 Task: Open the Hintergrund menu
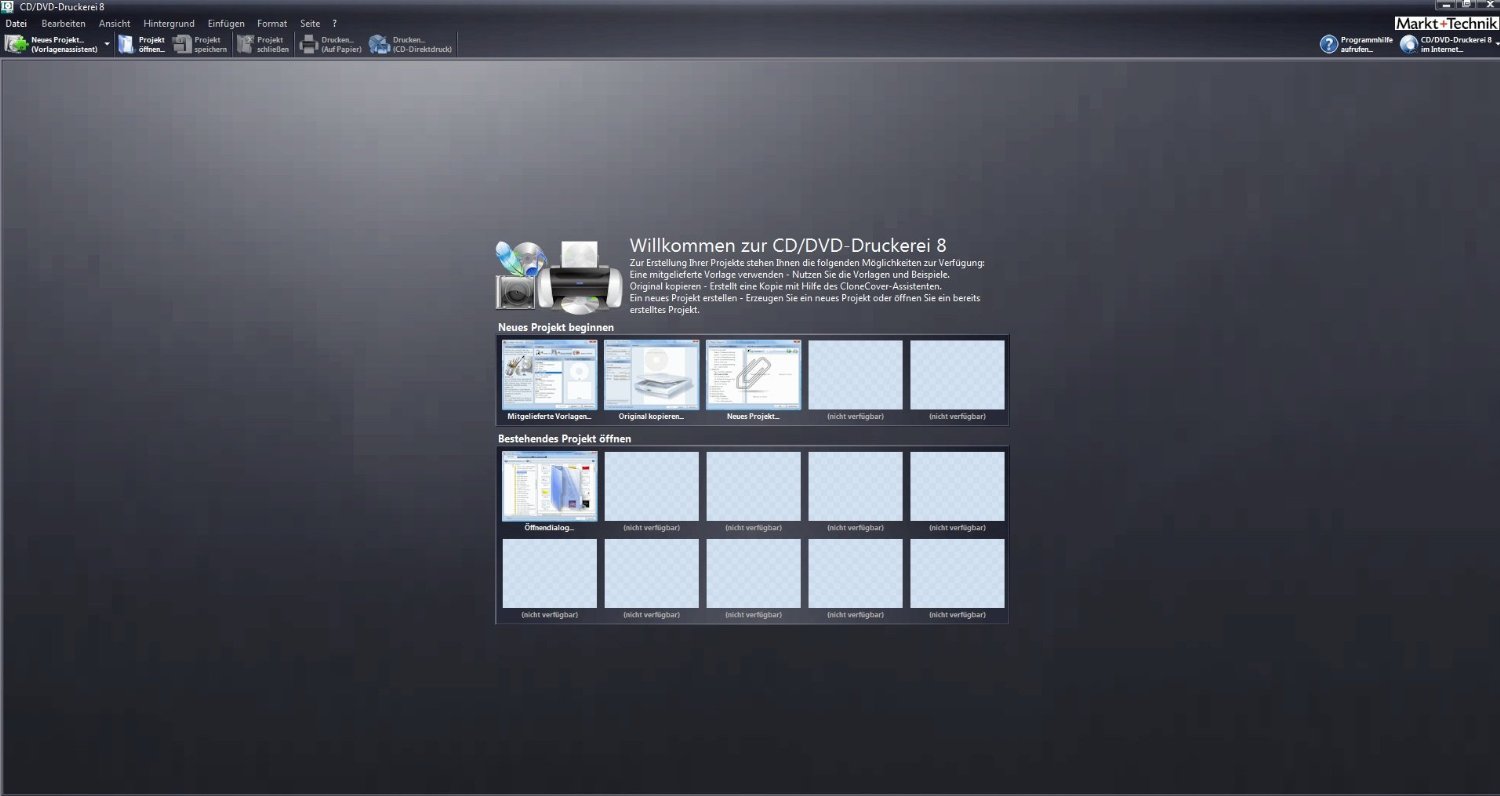169,23
